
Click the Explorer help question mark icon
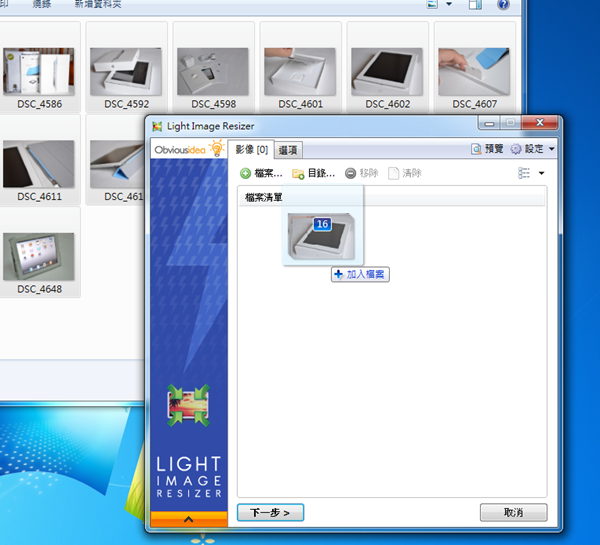point(503,4)
